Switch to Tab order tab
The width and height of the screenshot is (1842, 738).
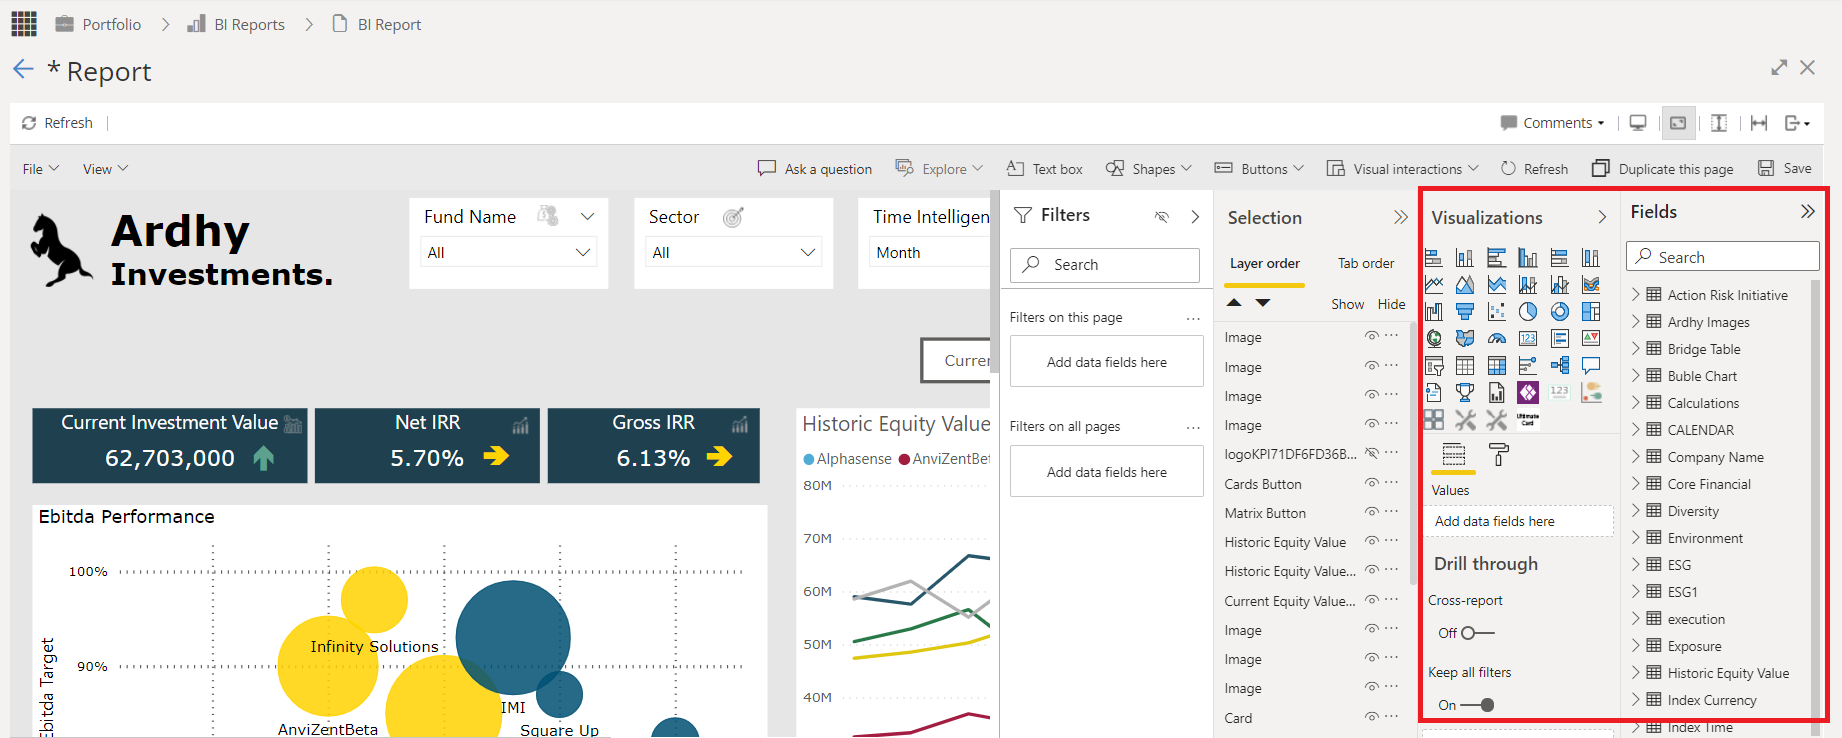[x=1366, y=264]
